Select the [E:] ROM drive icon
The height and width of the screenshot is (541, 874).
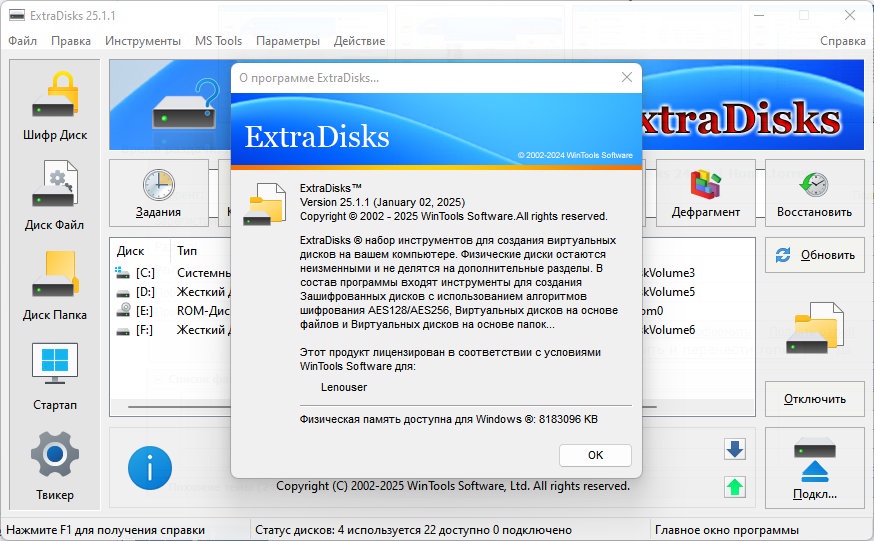tap(123, 310)
